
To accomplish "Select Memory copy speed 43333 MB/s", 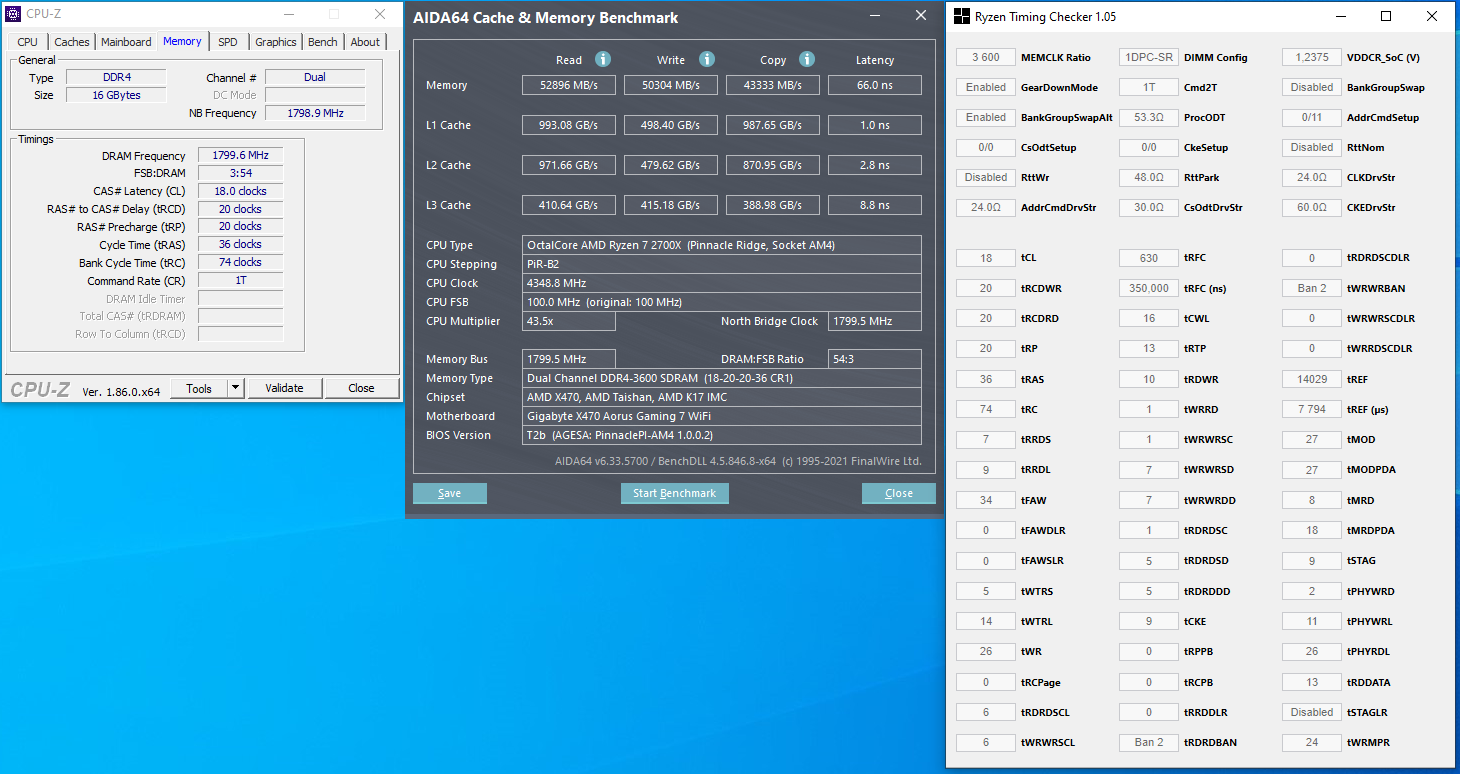I will coord(773,85).
